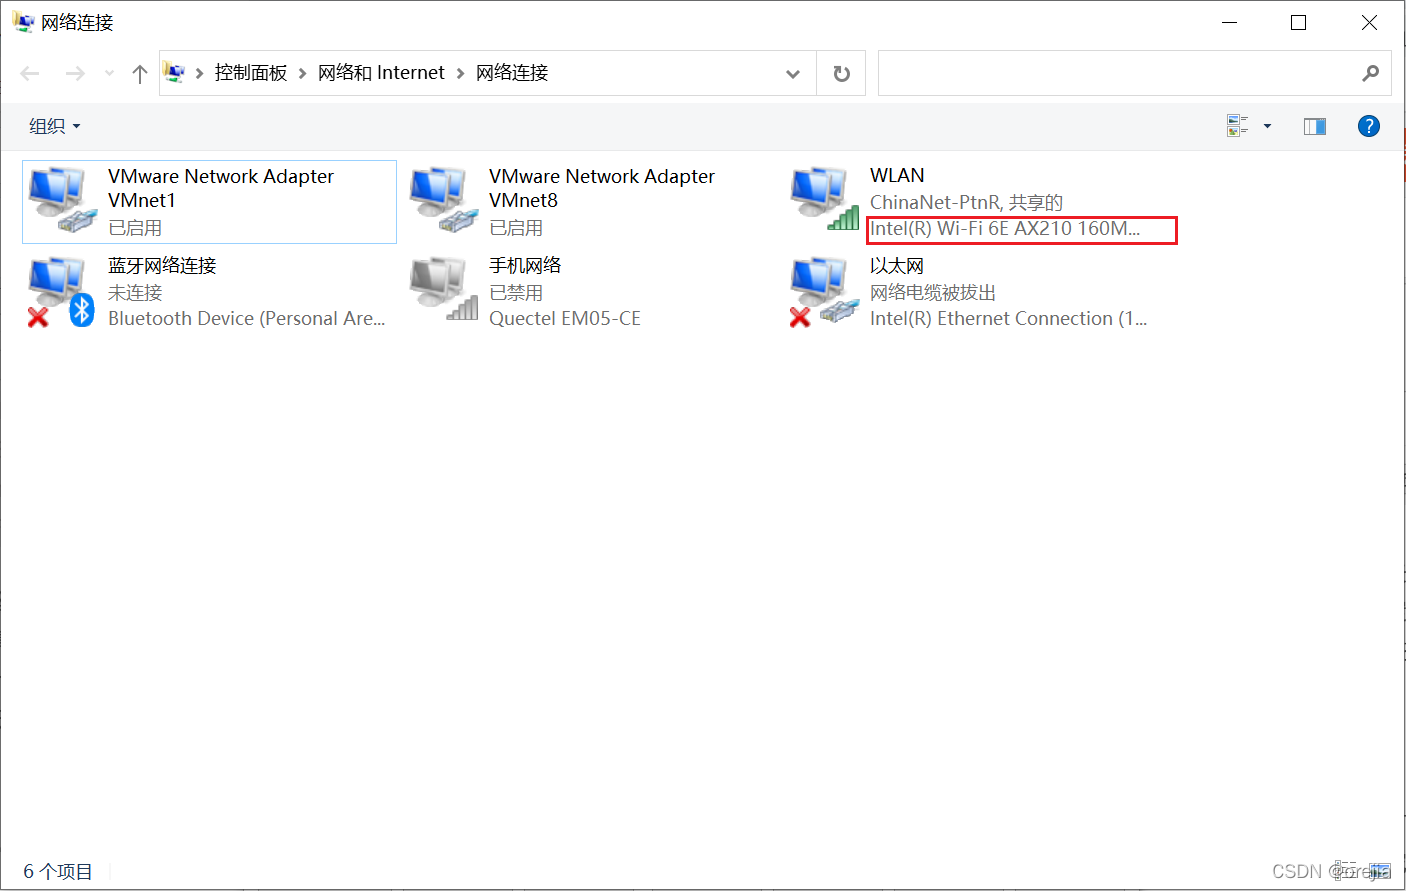Viewport: 1406px width, 891px height.
Task: Click the refresh button in address bar
Action: [841, 73]
